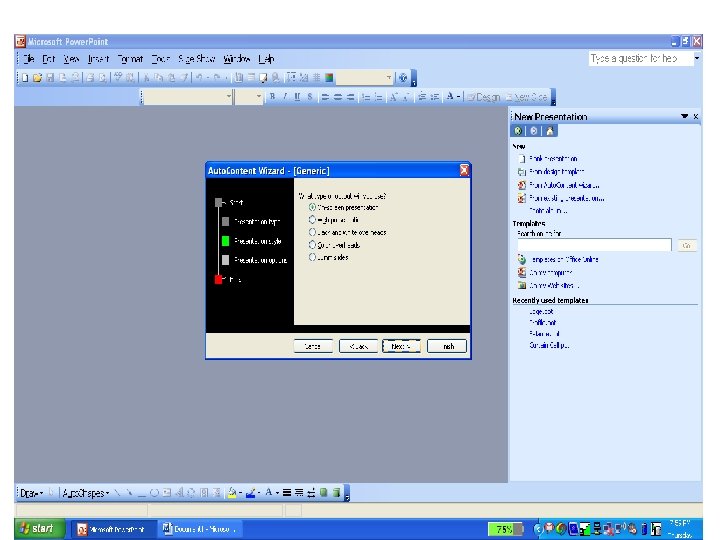This screenshot has width=720, height=540.
Task: Click the Line Style icon on drawing toolbar
Action: pyautogui.click(x=287, y=493)
